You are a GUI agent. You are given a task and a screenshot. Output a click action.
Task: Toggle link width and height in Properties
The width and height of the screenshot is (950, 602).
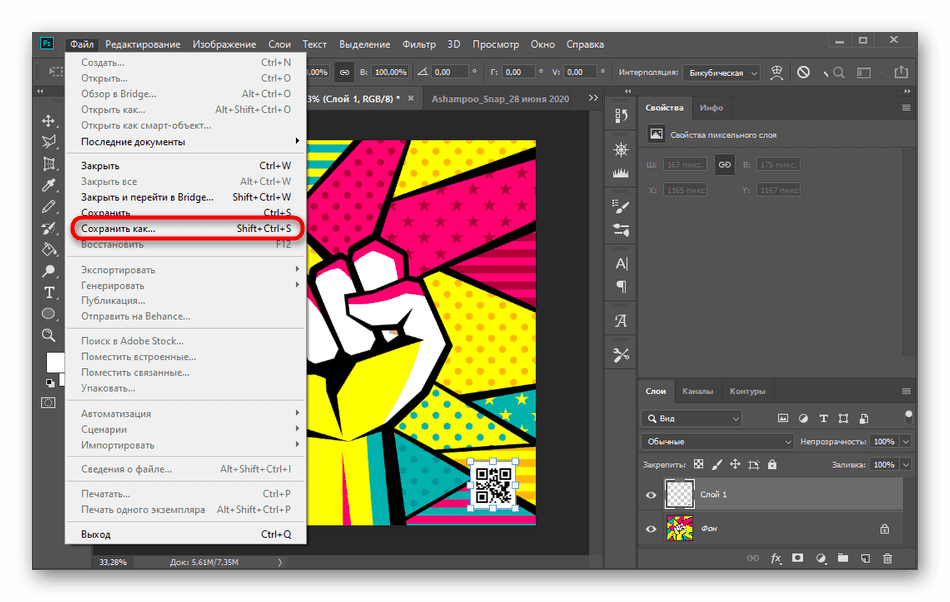[725, 165]
